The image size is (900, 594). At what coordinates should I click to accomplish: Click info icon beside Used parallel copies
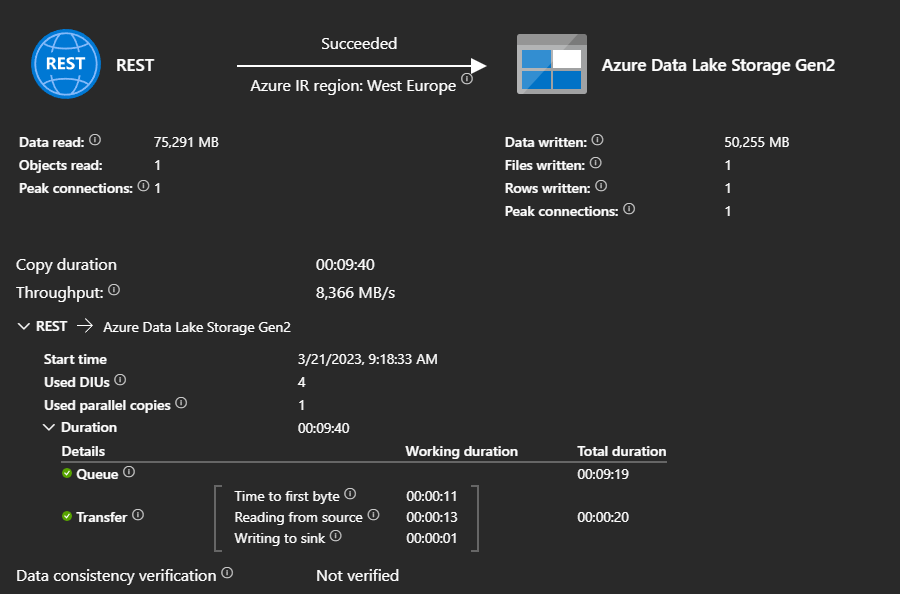click(181, 403)
